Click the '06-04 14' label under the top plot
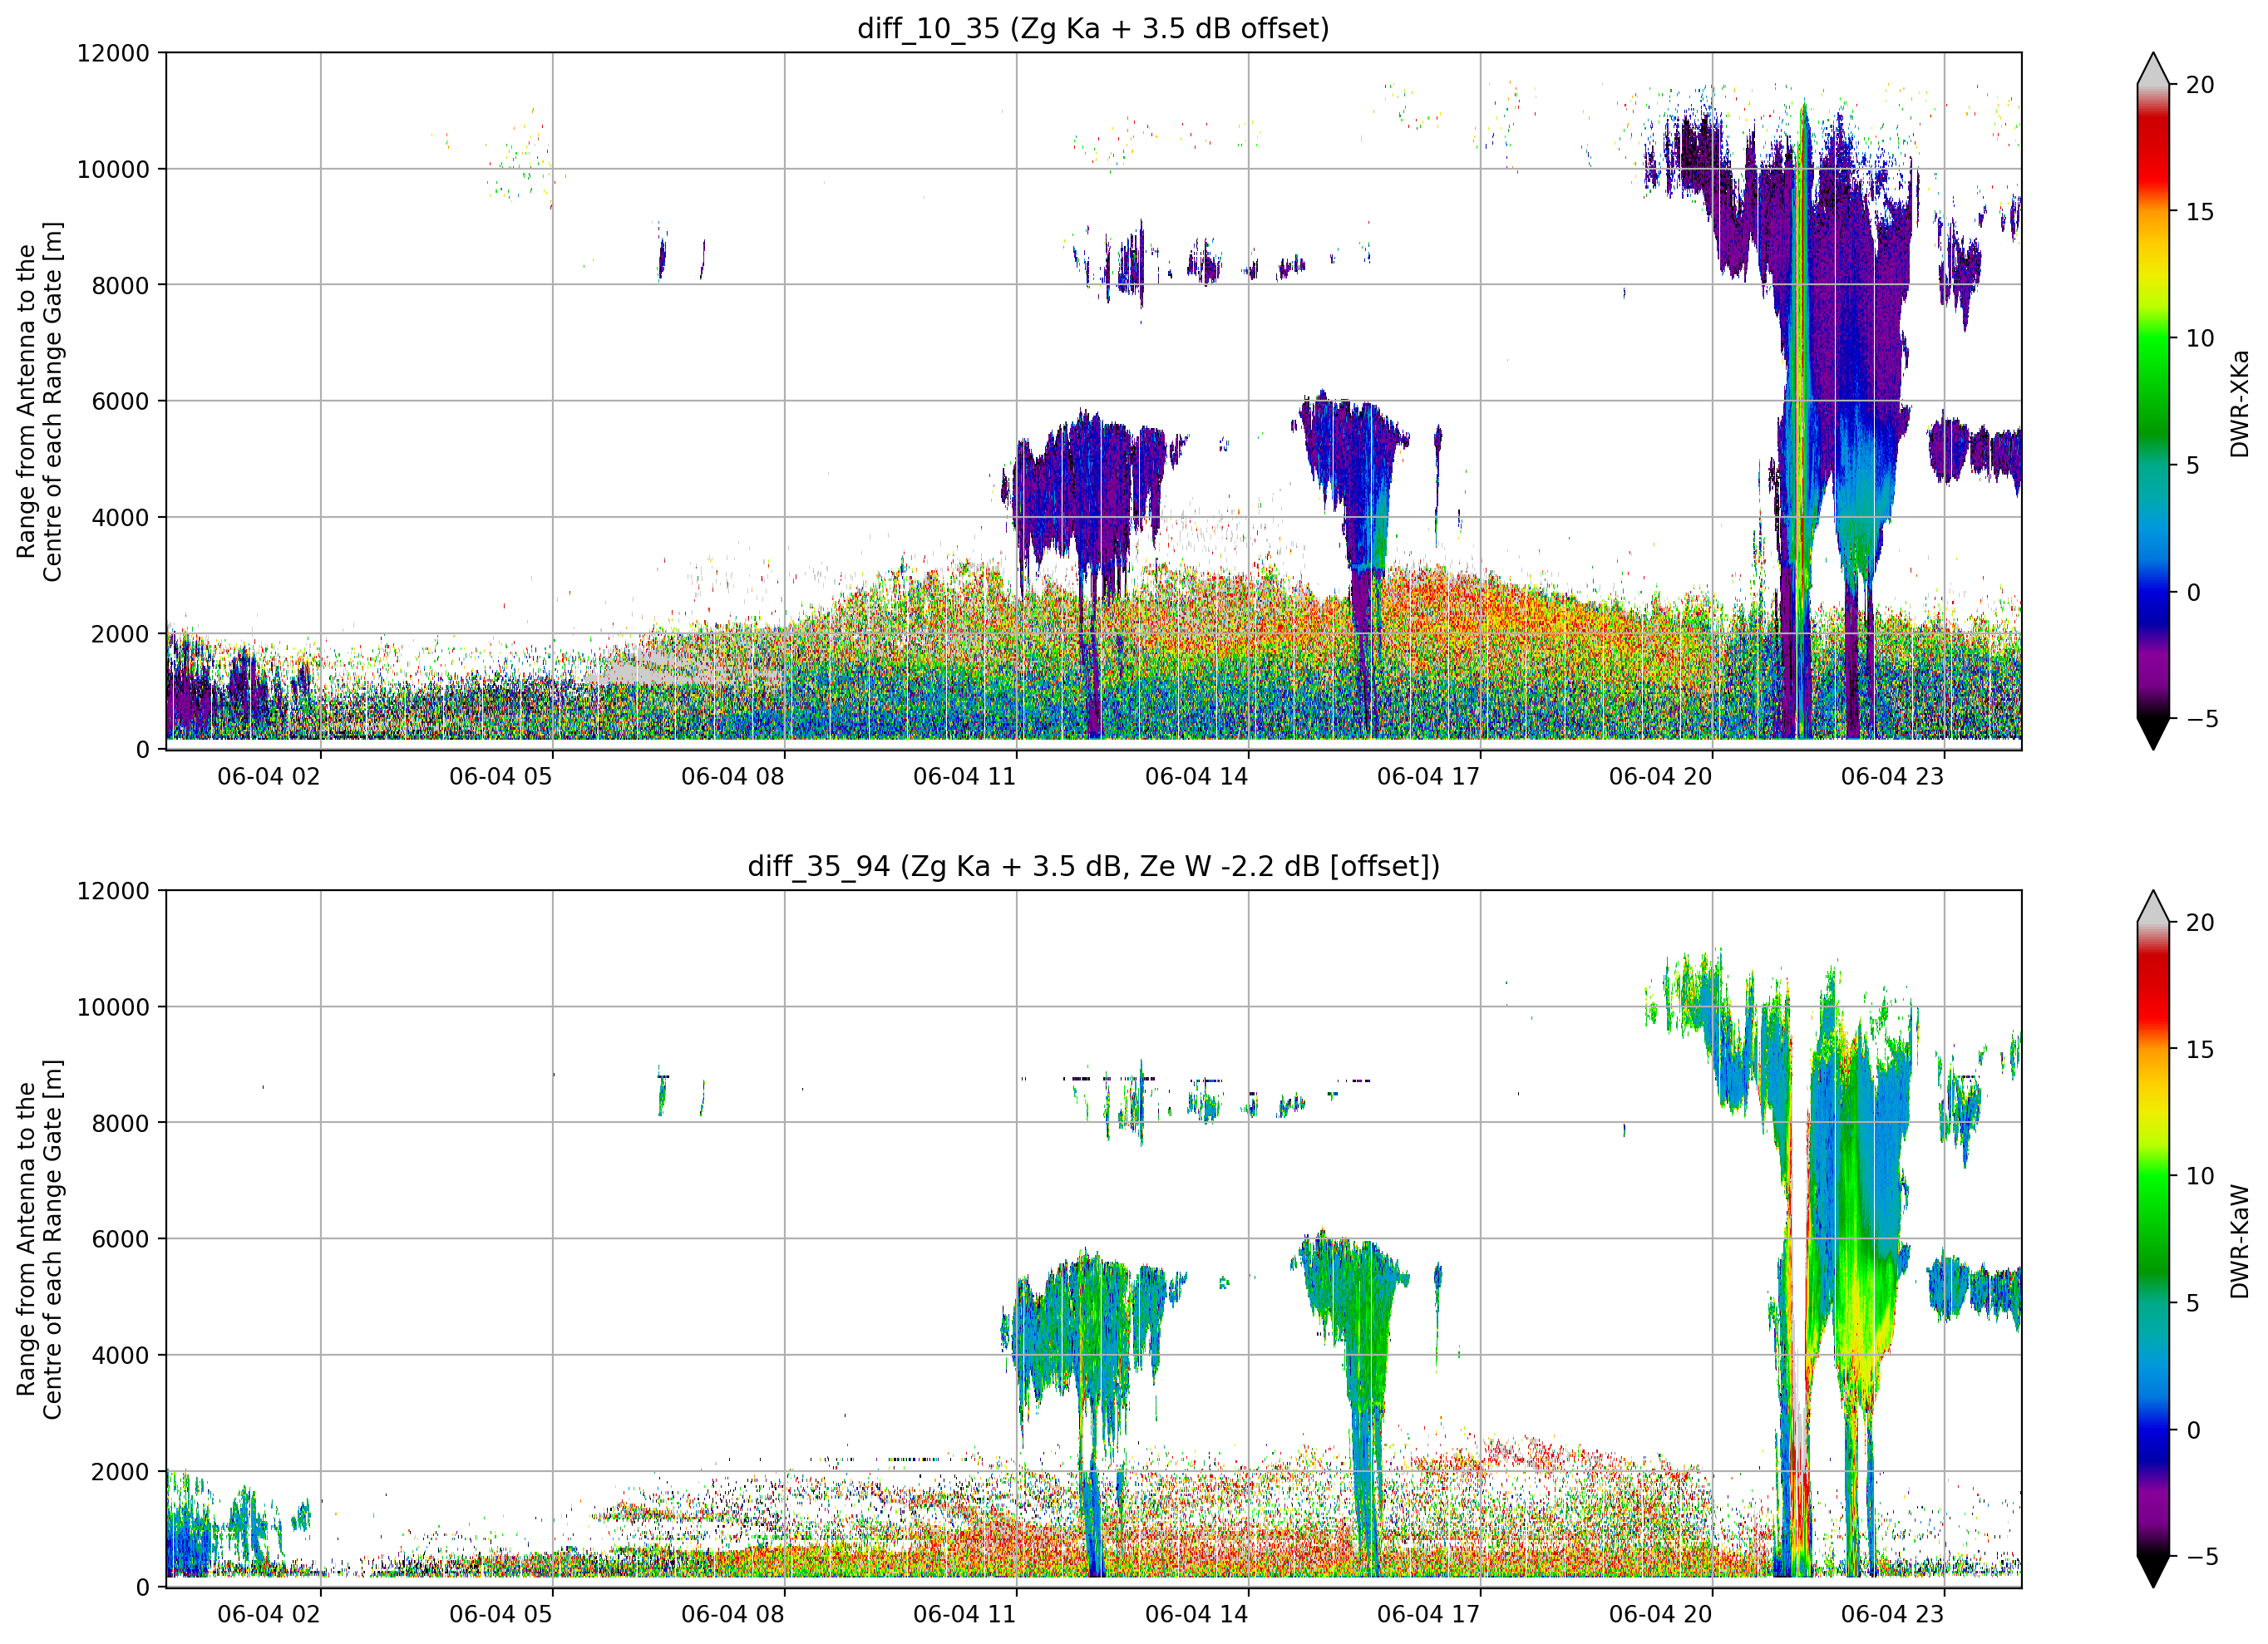Viewport: 2268px width, 1644px height. pos(1197,776)
